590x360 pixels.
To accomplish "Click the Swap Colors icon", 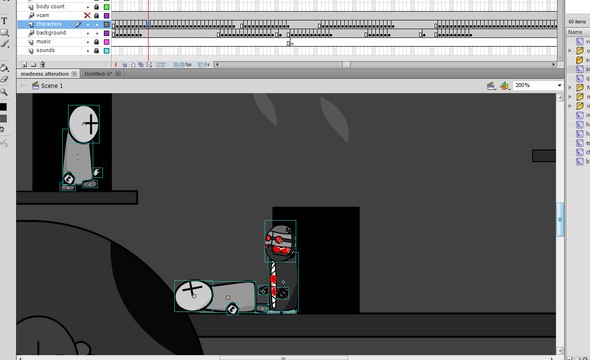I will pyautogui.click(x=2, y=129).
